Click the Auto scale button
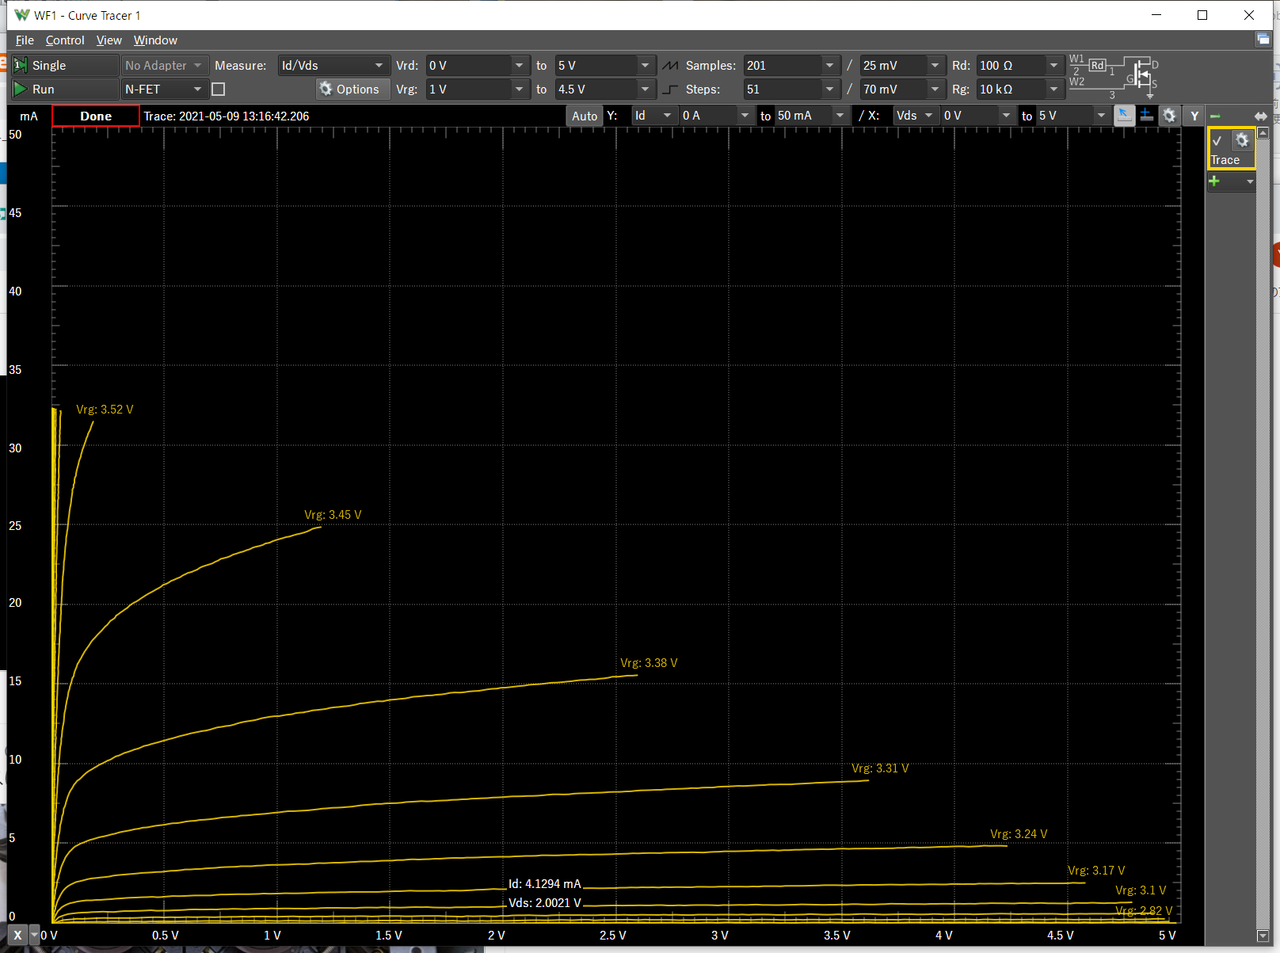Screen dimensions: 1280x953 [x=584, y=116]
